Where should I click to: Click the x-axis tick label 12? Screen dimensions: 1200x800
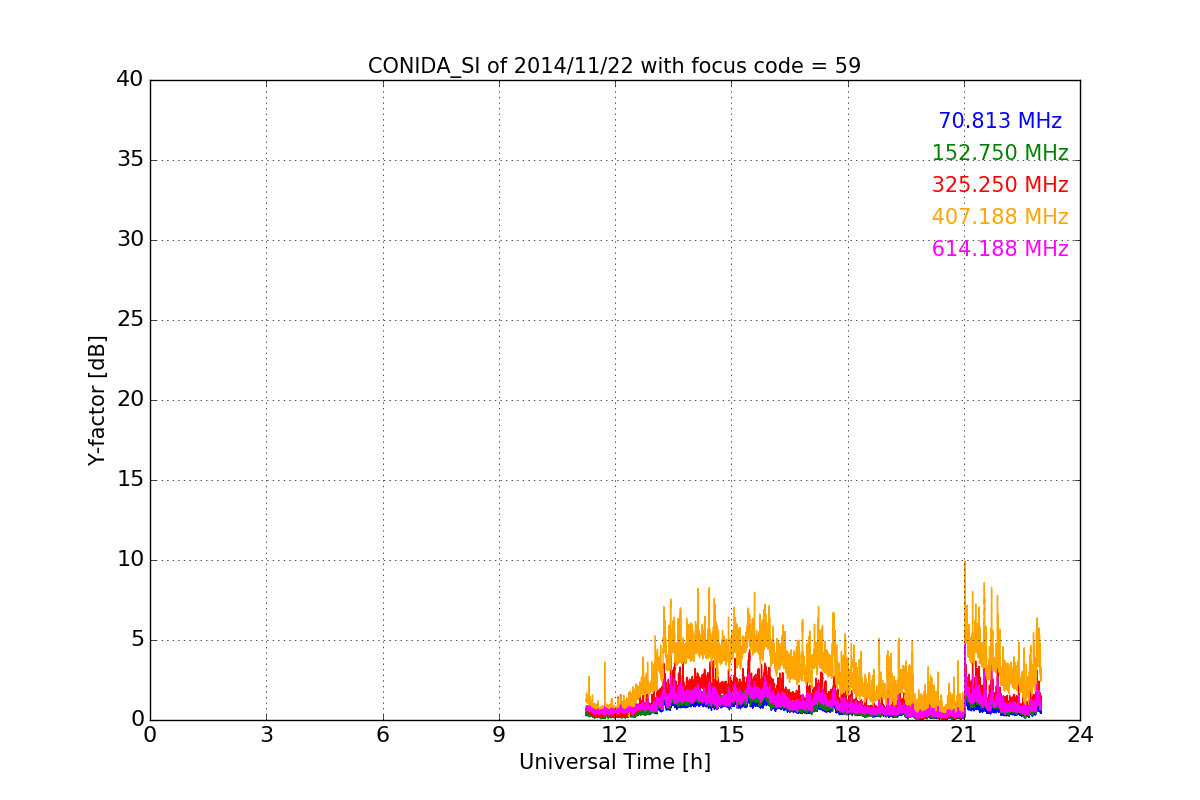pyautogui.click(x=615, y=735)
